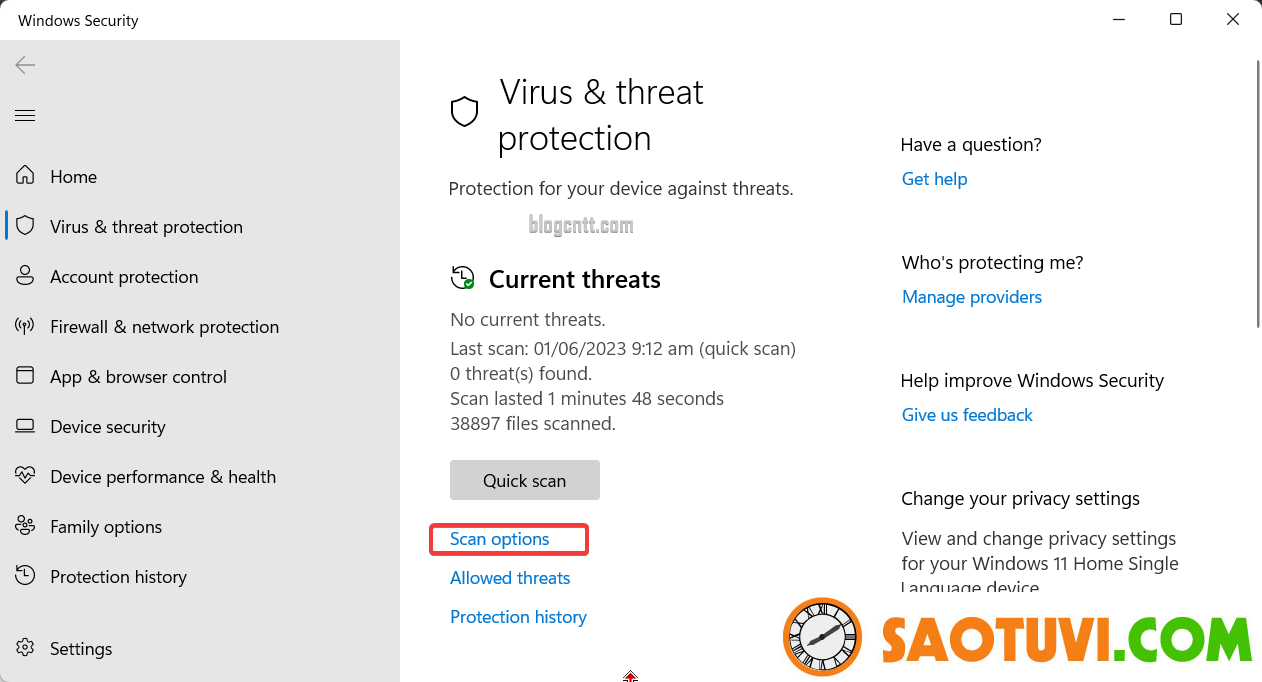Start a Quick scan
1262x682 pixels.
coord(525,480)
